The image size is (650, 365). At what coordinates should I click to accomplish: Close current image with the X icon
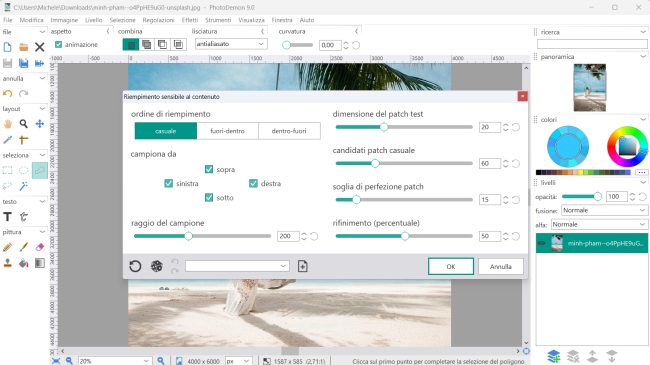pos(39,47)
